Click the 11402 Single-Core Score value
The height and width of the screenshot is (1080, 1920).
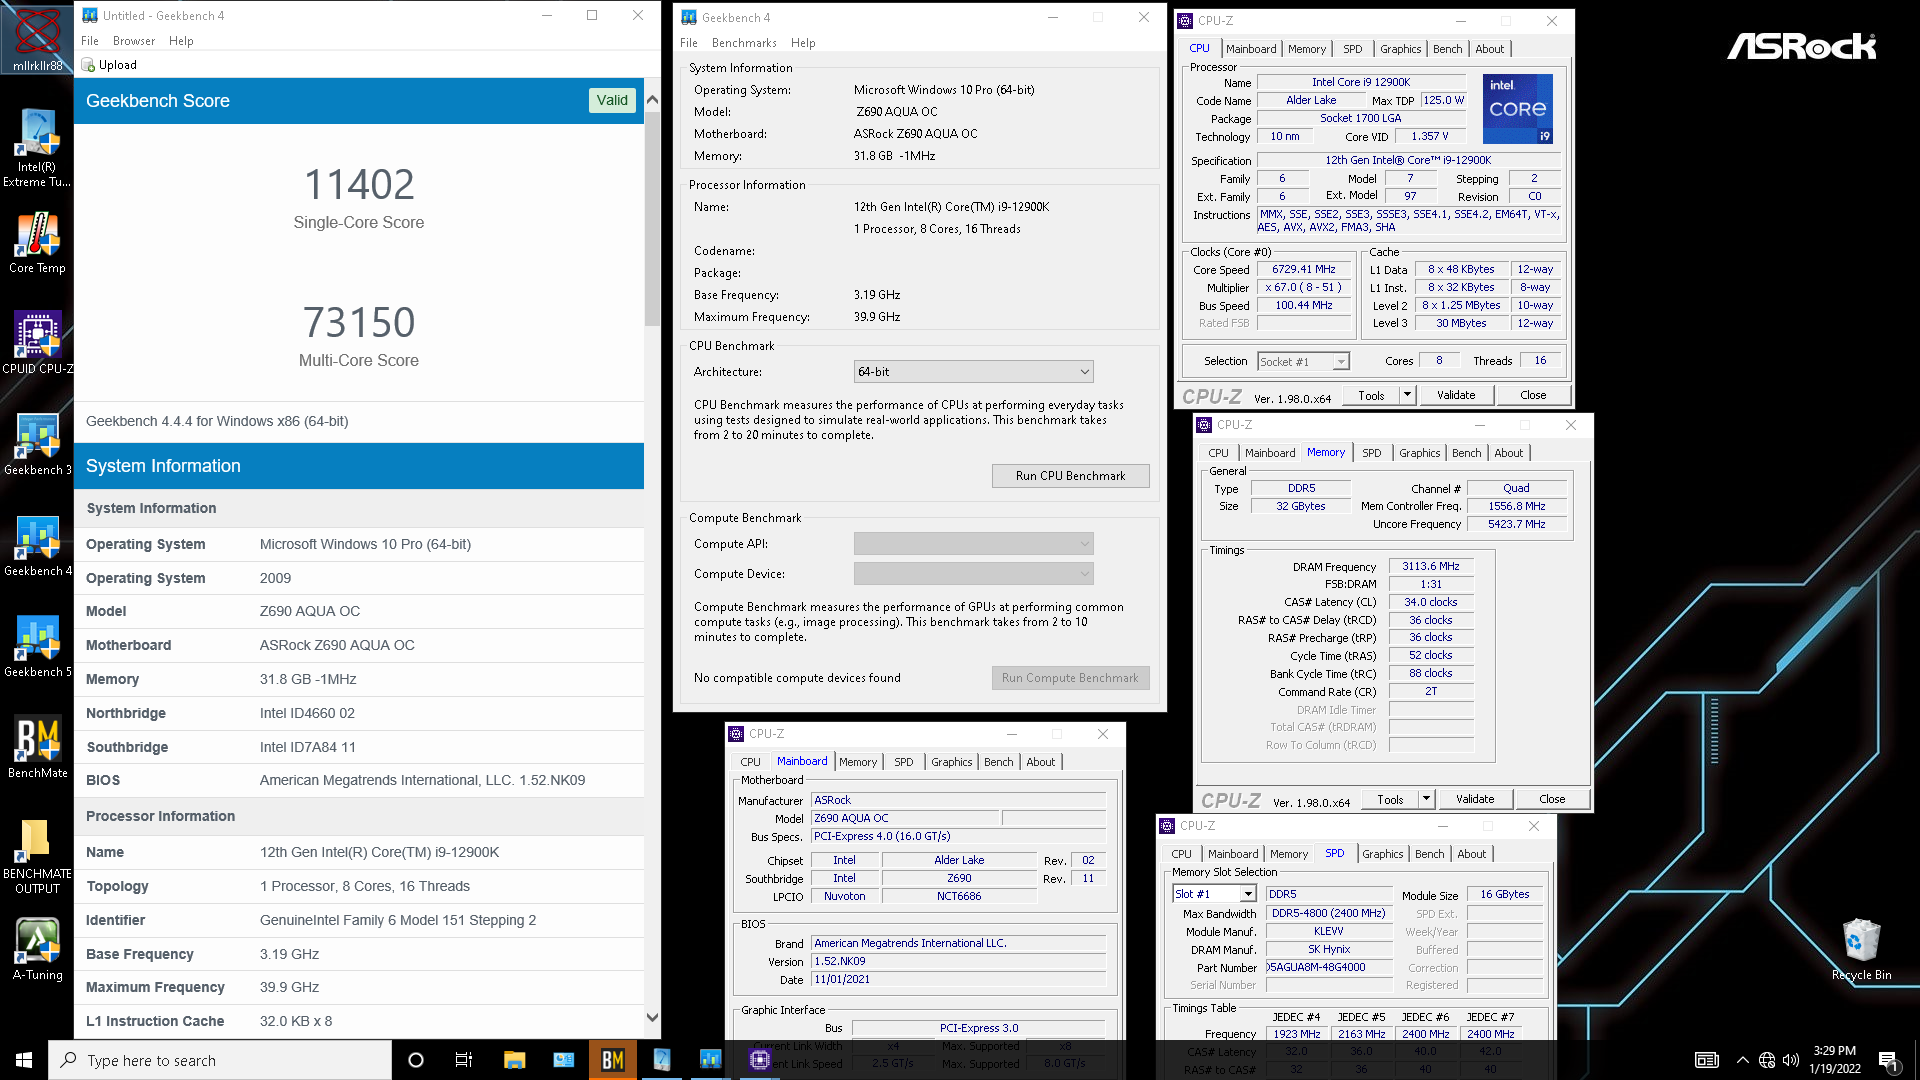coord(359,185)
